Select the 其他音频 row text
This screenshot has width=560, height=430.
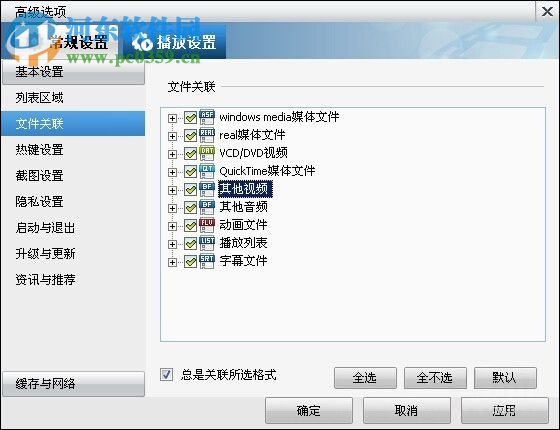coord(243,207)
